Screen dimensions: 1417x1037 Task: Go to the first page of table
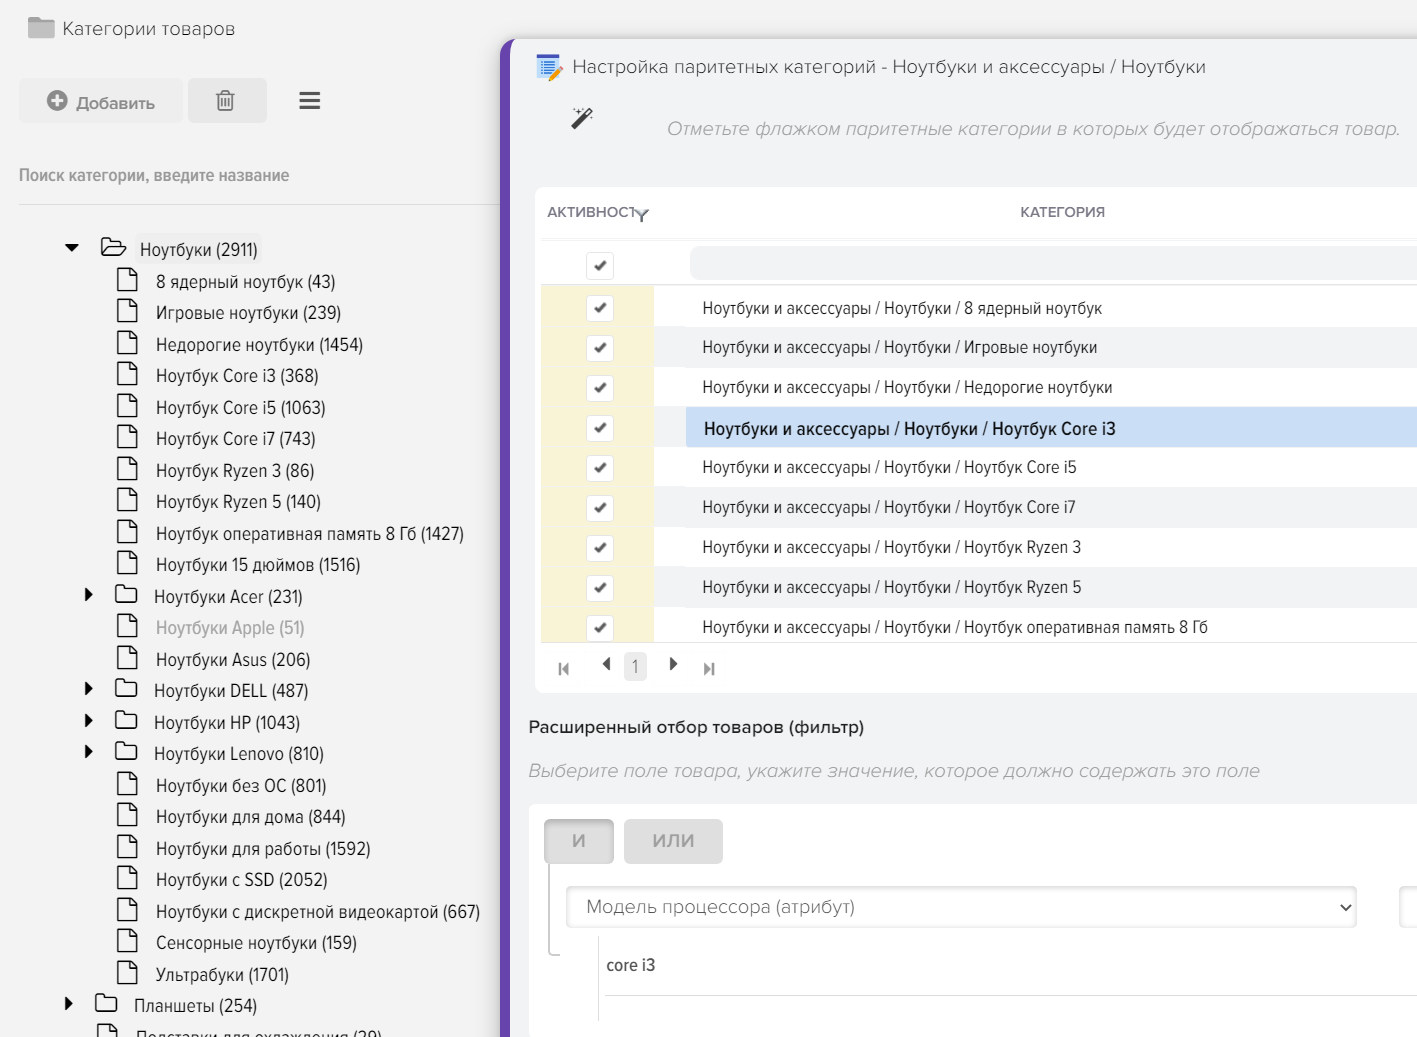point(564,668)
